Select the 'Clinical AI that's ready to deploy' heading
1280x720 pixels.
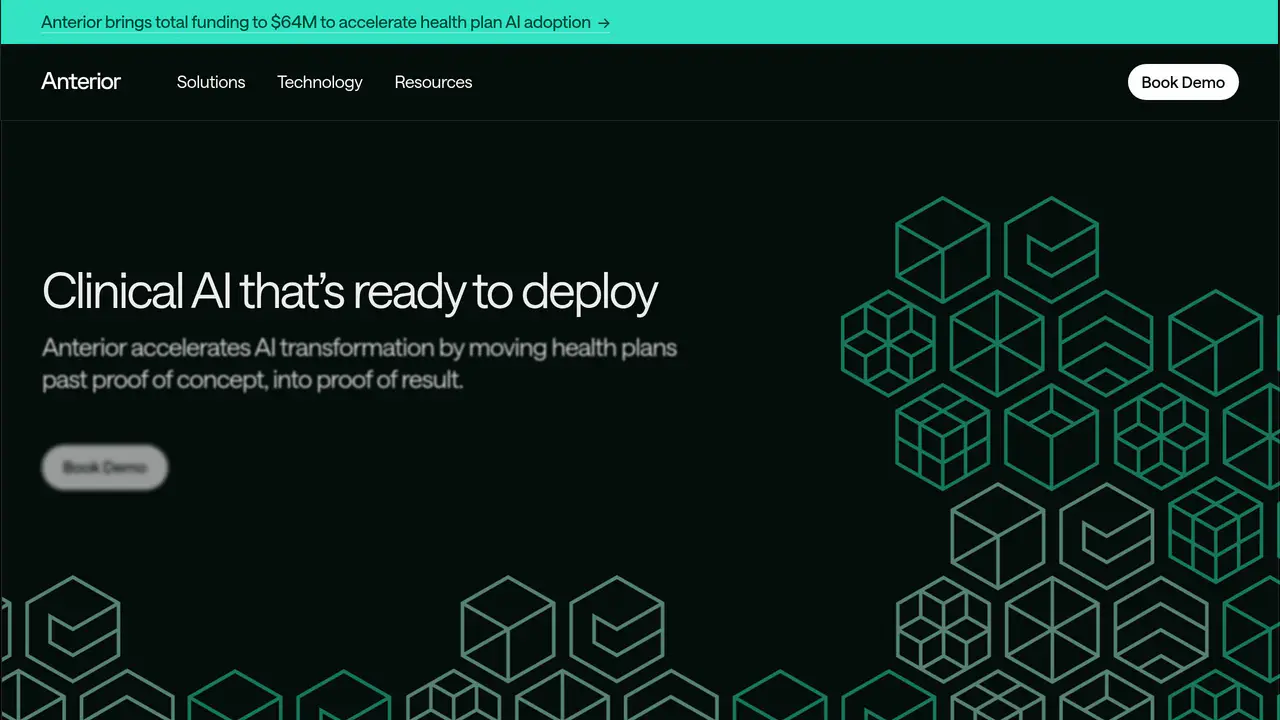coord(350,291)
